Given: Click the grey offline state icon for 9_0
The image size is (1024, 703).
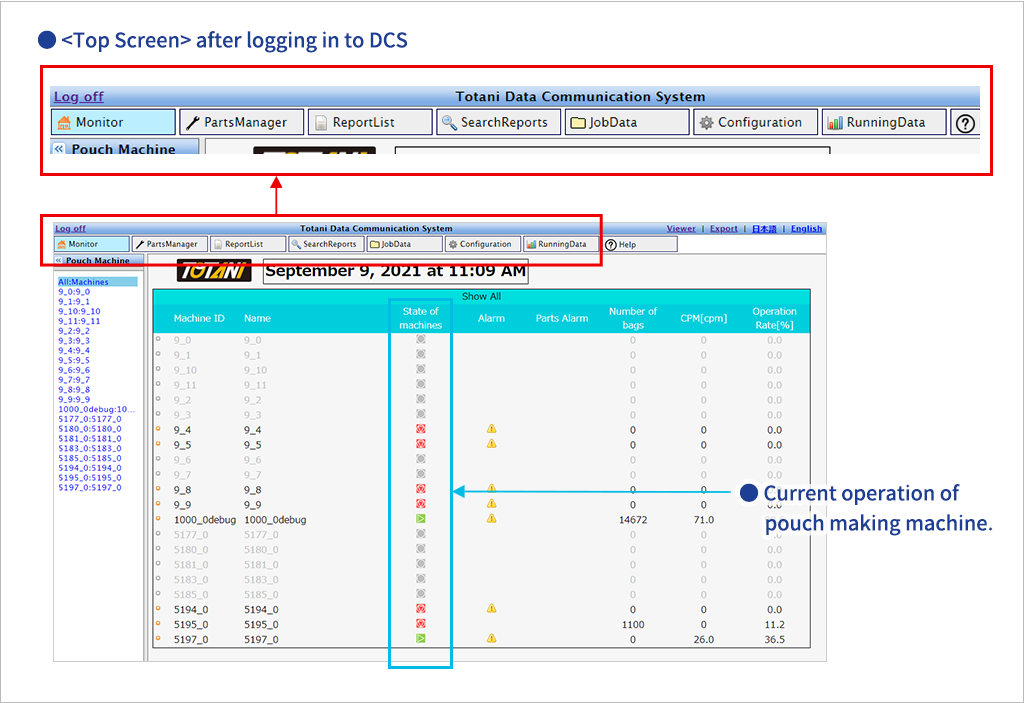Looking at the screenshot, I should pos(421,340).
